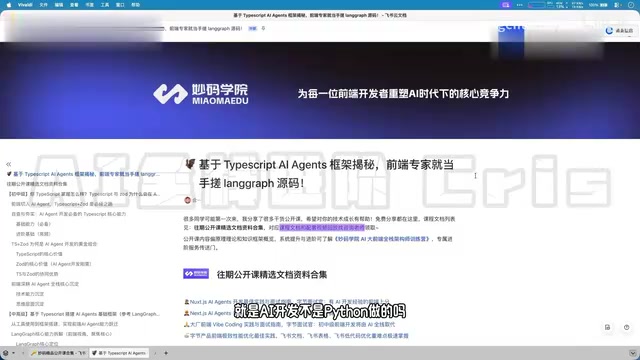Viewport: 640px width, 360px height.
Task: Open the 编辑 menu
Action: 59,5
